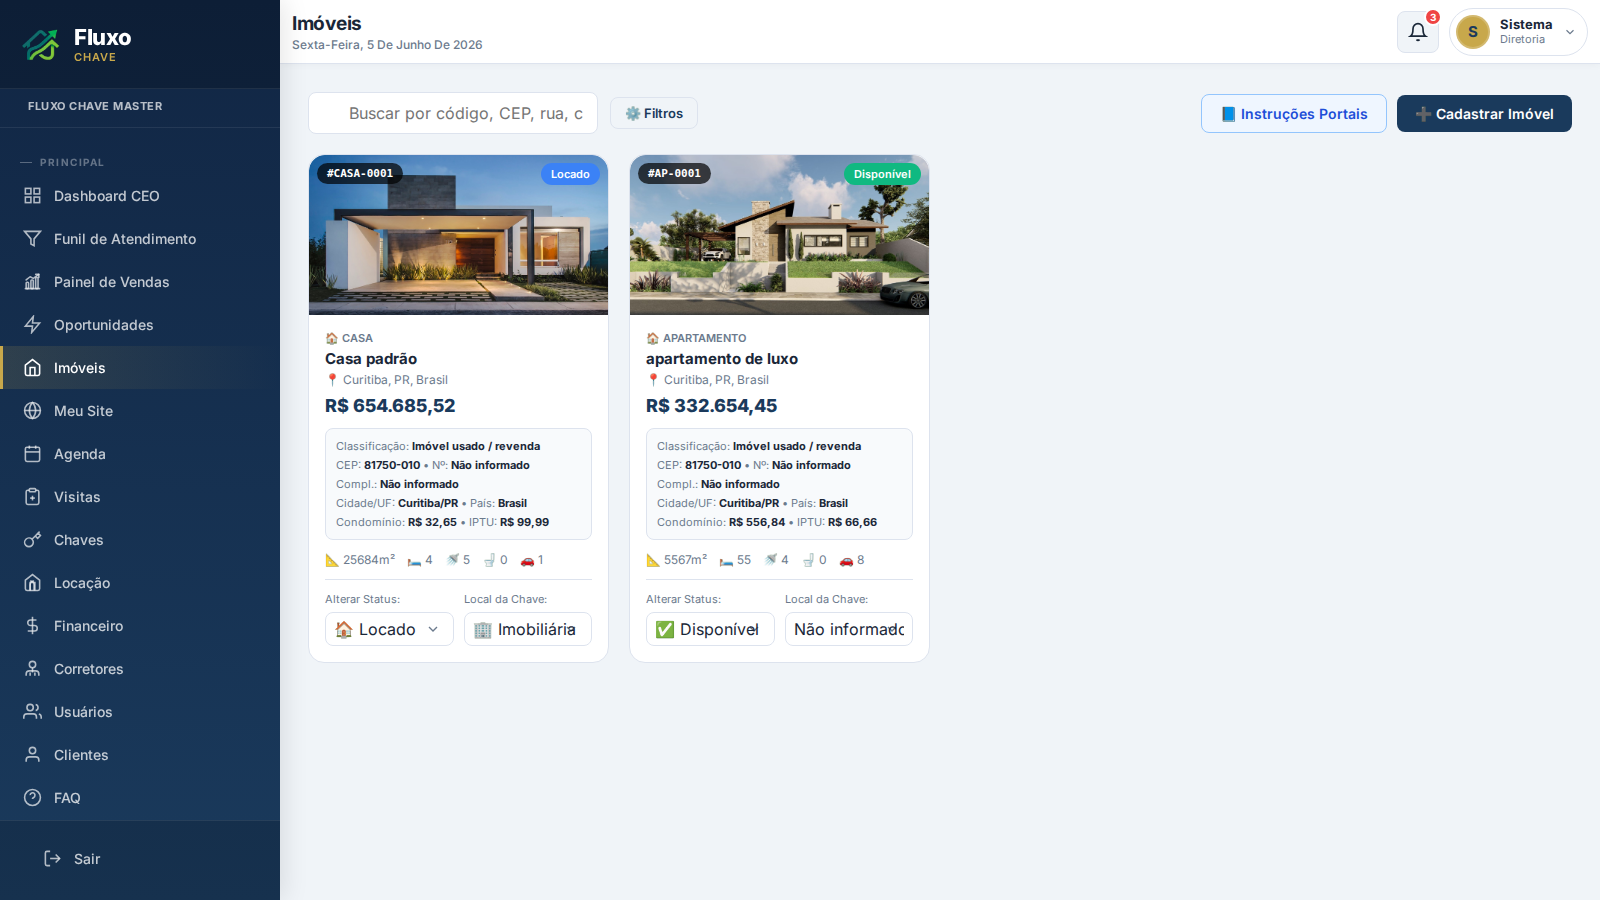The width and height of the screenshot is (1600, 900).
Task: Click the Filtros gear icon
Action: point(632,114)
